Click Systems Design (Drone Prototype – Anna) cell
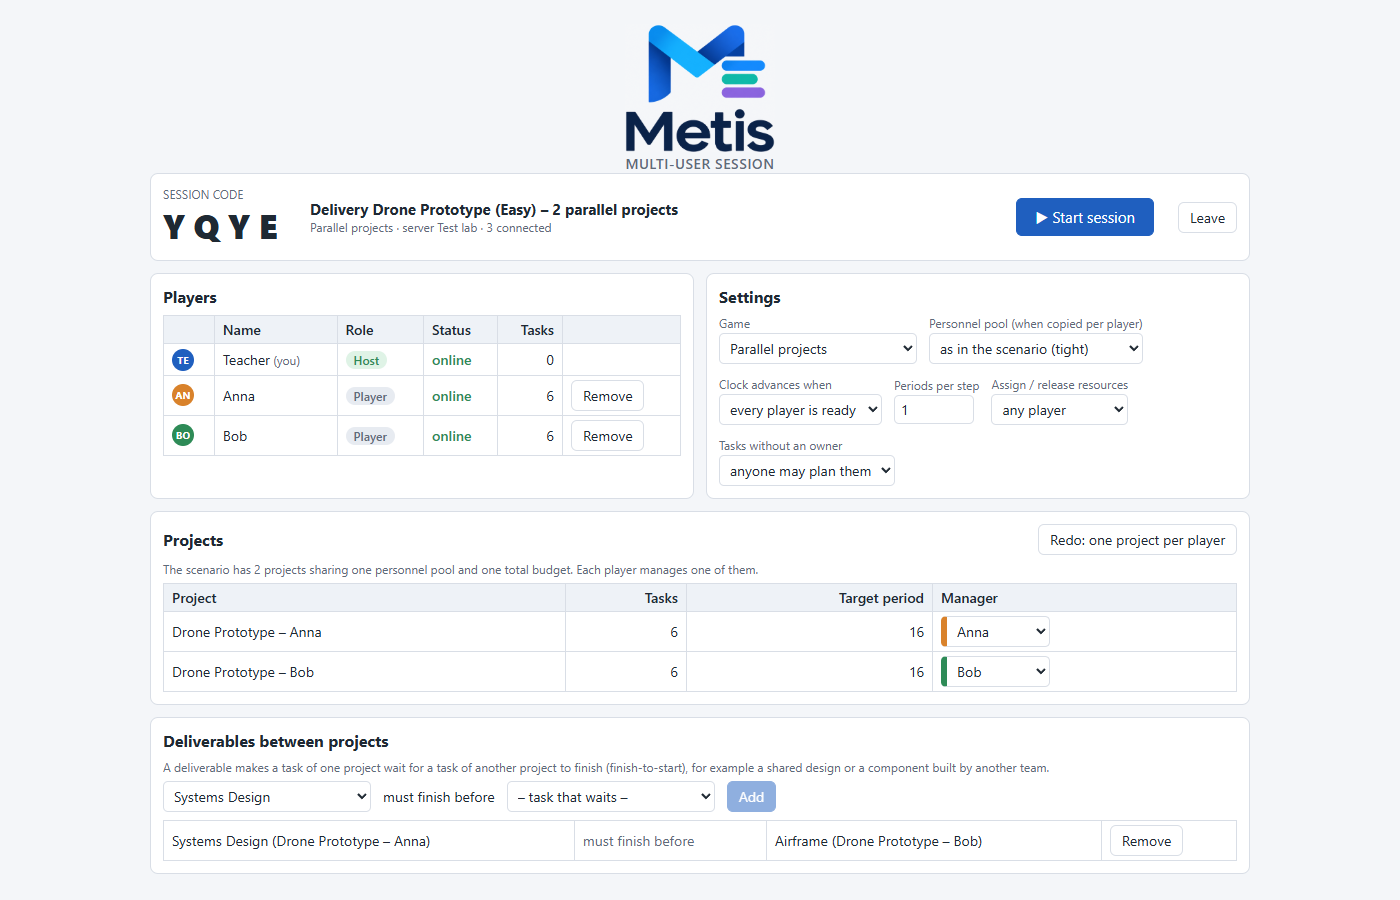 coord(369,841)
